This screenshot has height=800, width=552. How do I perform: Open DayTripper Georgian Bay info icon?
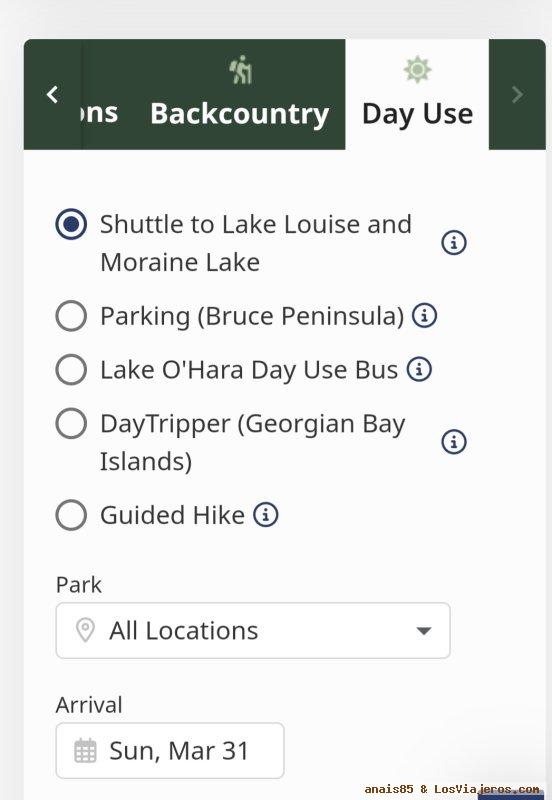454,441
